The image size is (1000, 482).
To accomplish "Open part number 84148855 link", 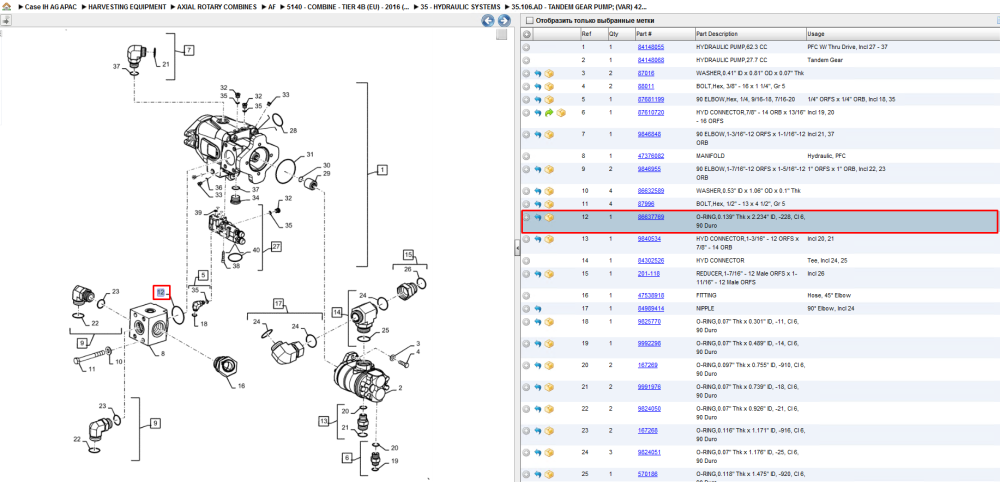I will point(651,47).
